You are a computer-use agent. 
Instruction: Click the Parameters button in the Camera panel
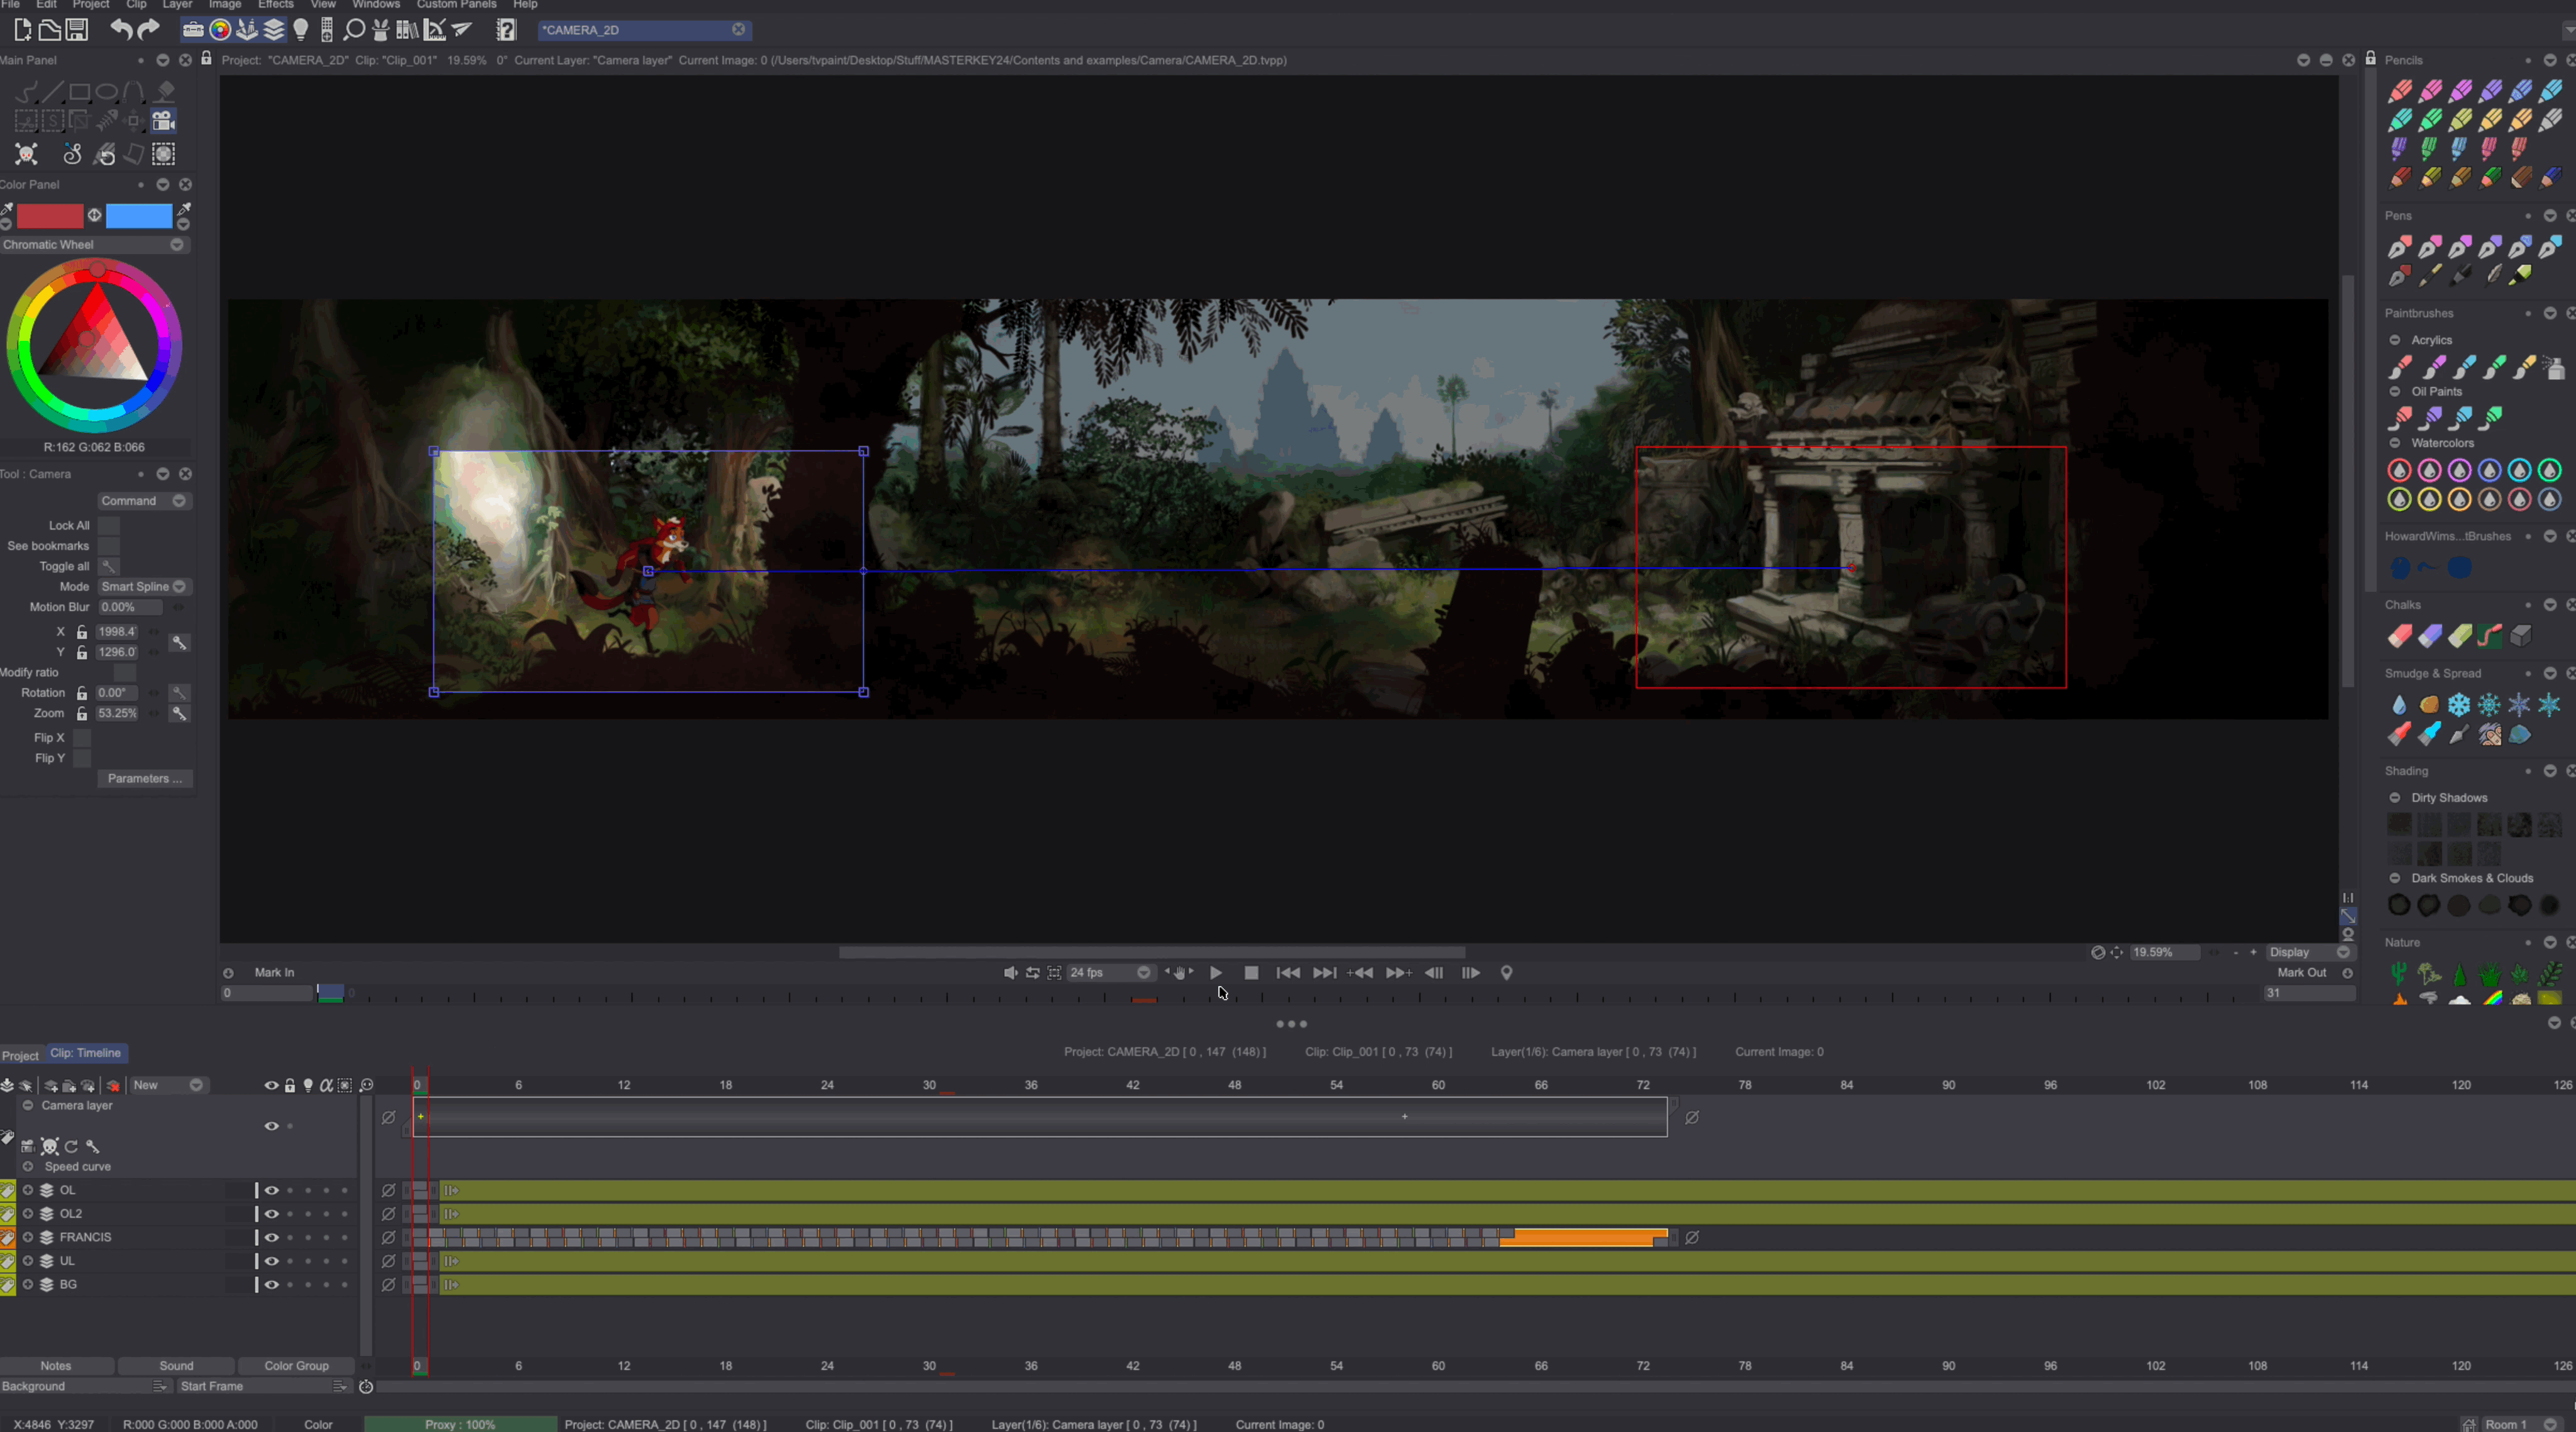pyautogui.click(x=144, y=778)
